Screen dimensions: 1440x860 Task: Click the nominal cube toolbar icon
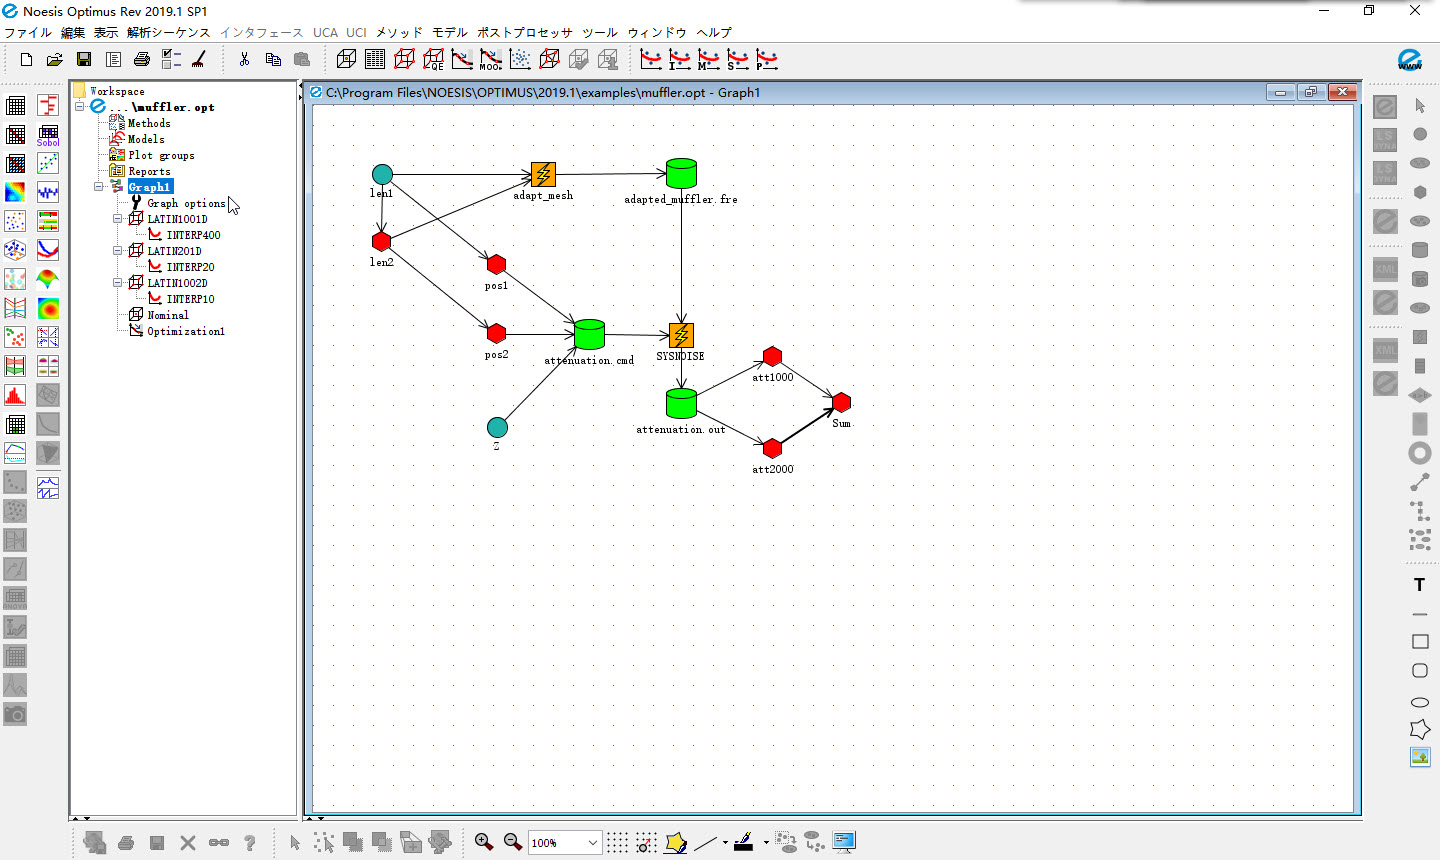tap(346, 60)
